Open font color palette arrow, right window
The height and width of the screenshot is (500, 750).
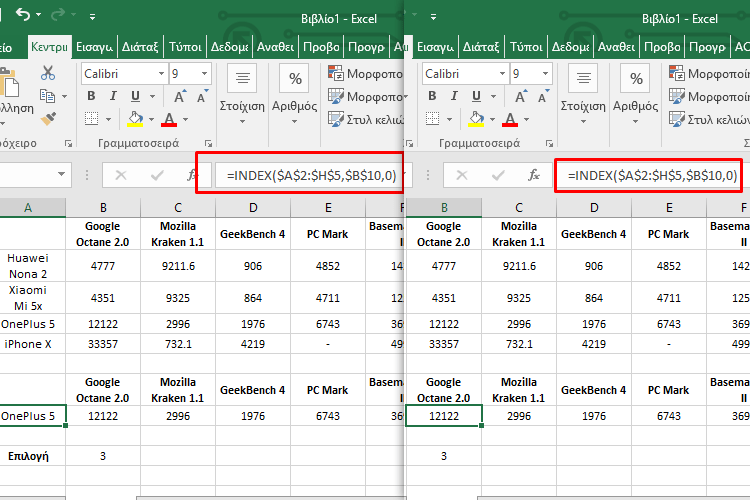coord(527,119)
